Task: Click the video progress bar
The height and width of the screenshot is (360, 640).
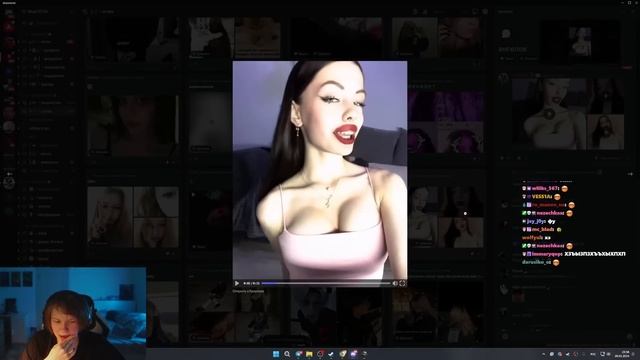Action: pyautogui.click(x=326, y=283)
